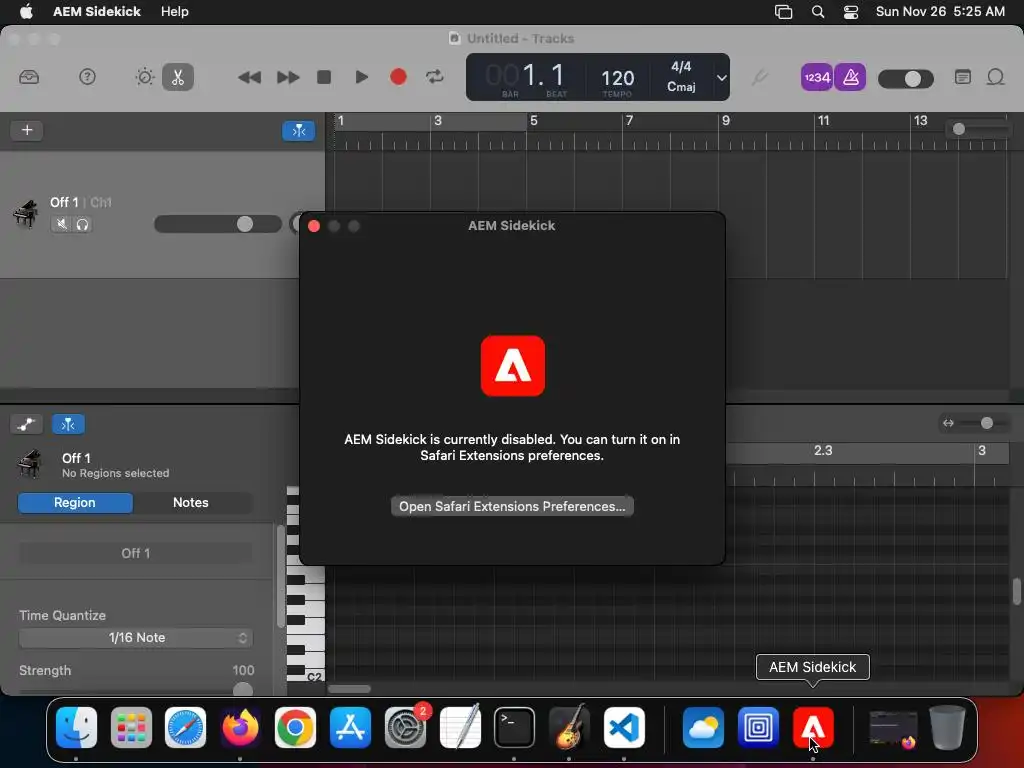The height and width of the screenshot is (768, 1024).
Task: Open Control Center in menu bar
Action: coord(850,11)
